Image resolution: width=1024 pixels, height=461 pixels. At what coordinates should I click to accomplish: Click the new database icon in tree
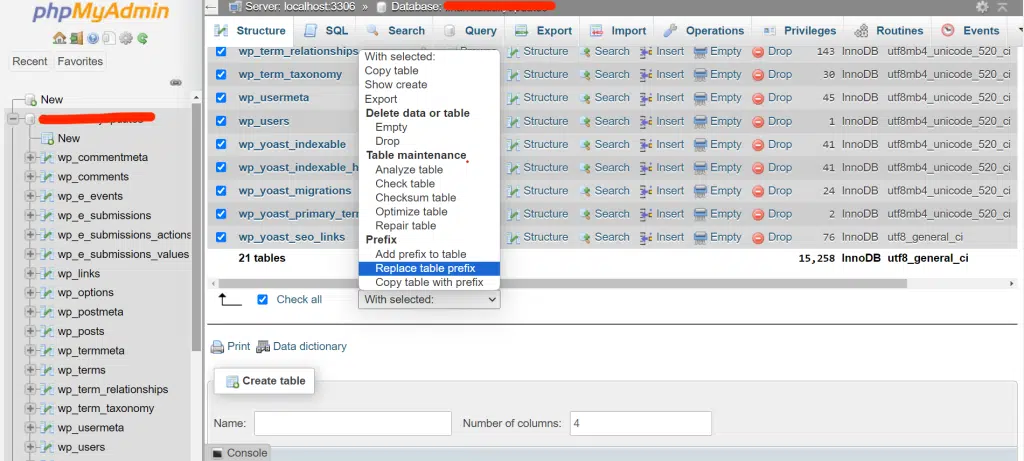pos(31,100)
